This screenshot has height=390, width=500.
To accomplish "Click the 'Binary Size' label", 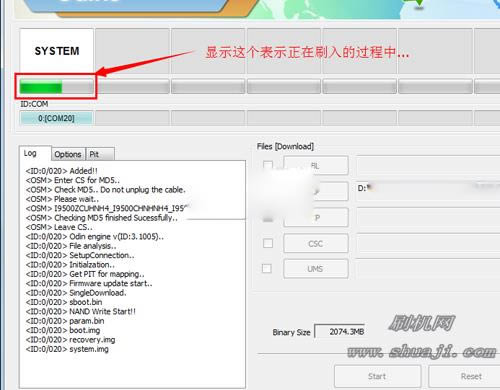I will tap(291, 332).
